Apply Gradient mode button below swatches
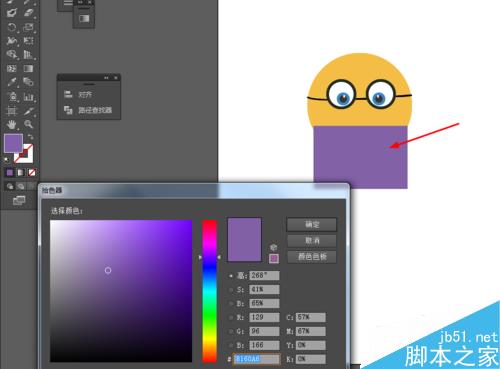The height and width of the screenshot is (369, 500). (x=21, y=172)
